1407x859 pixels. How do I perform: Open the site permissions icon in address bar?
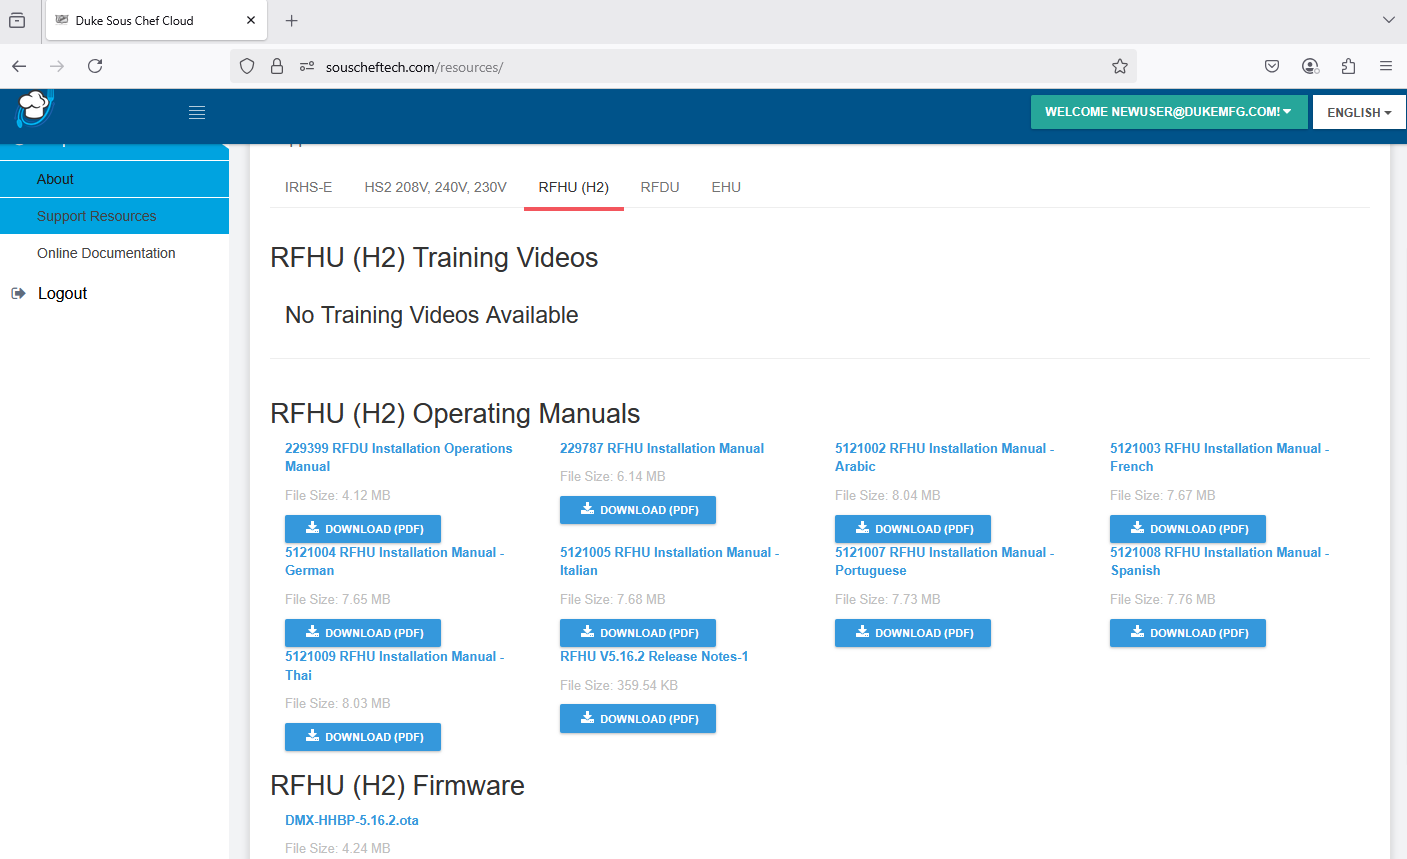(x=307, y=67)
